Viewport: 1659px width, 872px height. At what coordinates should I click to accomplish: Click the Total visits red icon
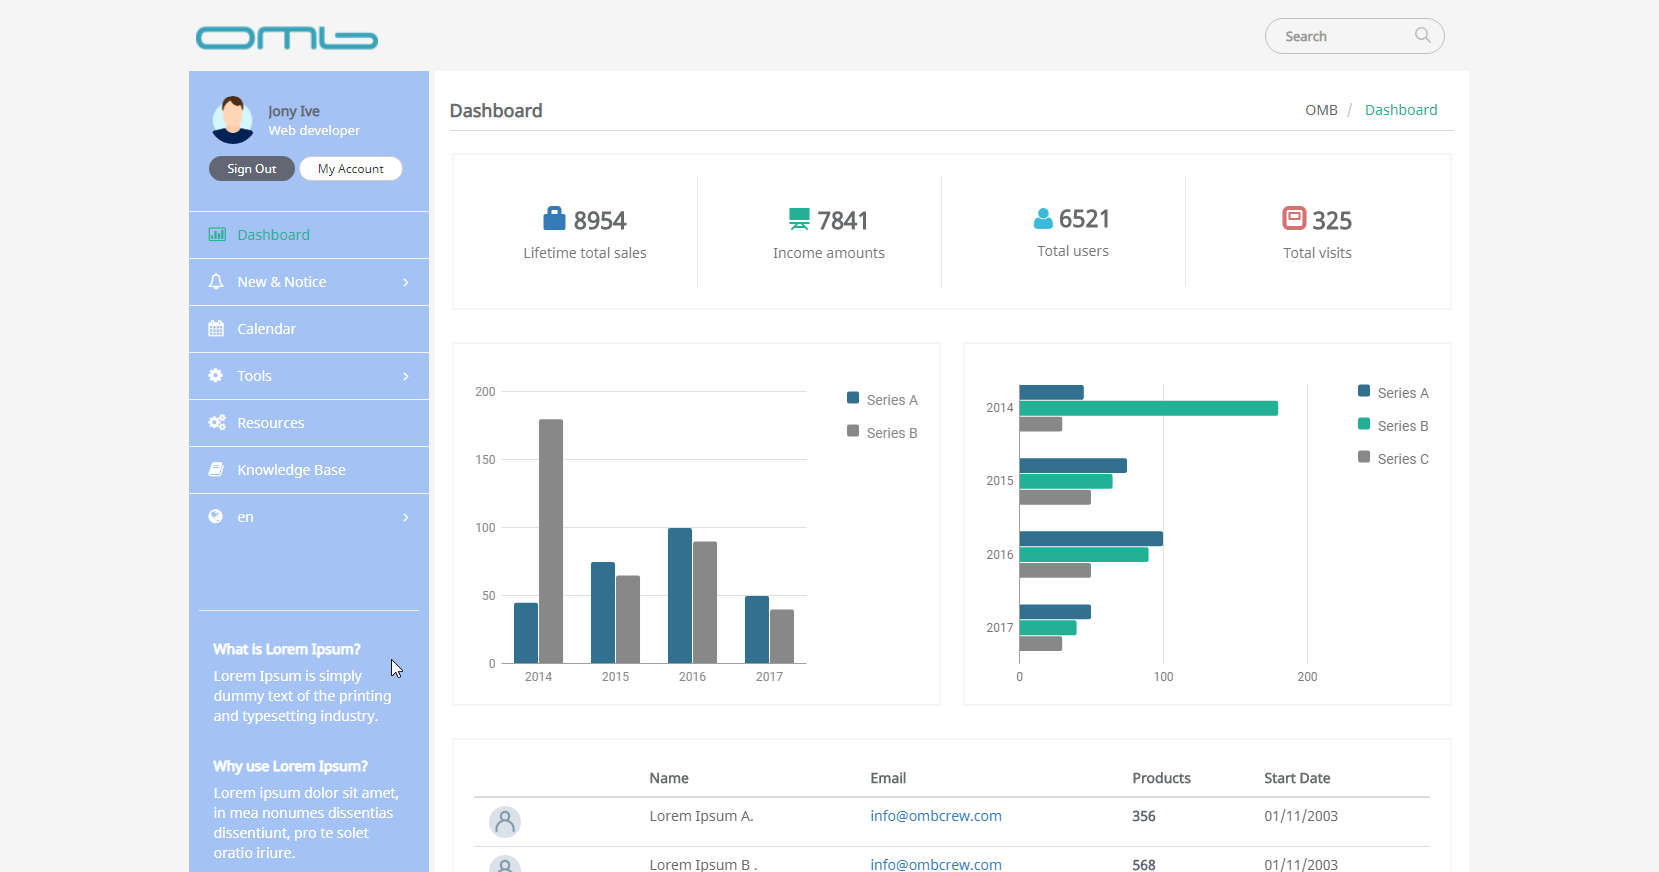click(x=1294, y=218)
